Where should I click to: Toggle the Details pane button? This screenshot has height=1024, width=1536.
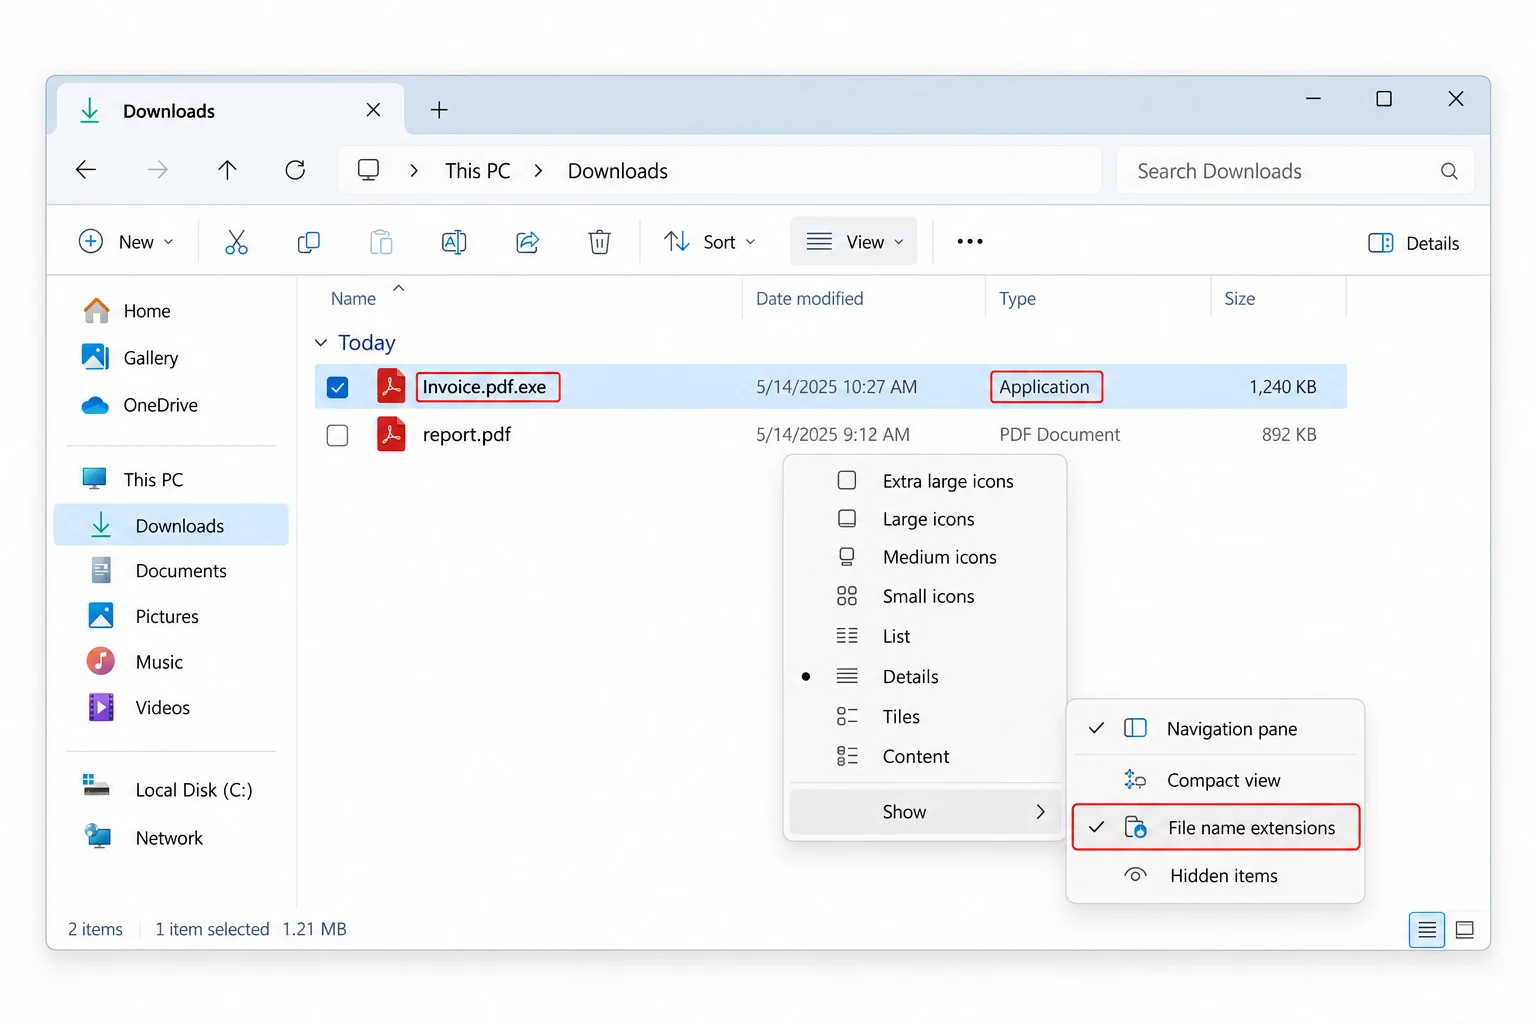(1414, 243)
